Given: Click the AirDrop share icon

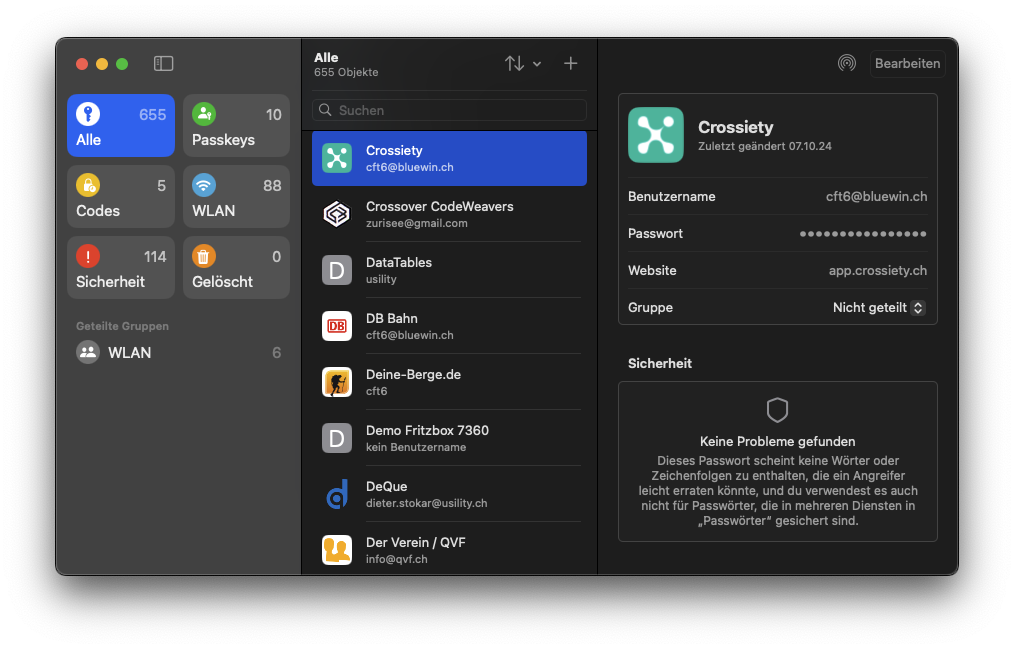Looking at the screenshot, I should pyautogui.click(x=847, y=63).
